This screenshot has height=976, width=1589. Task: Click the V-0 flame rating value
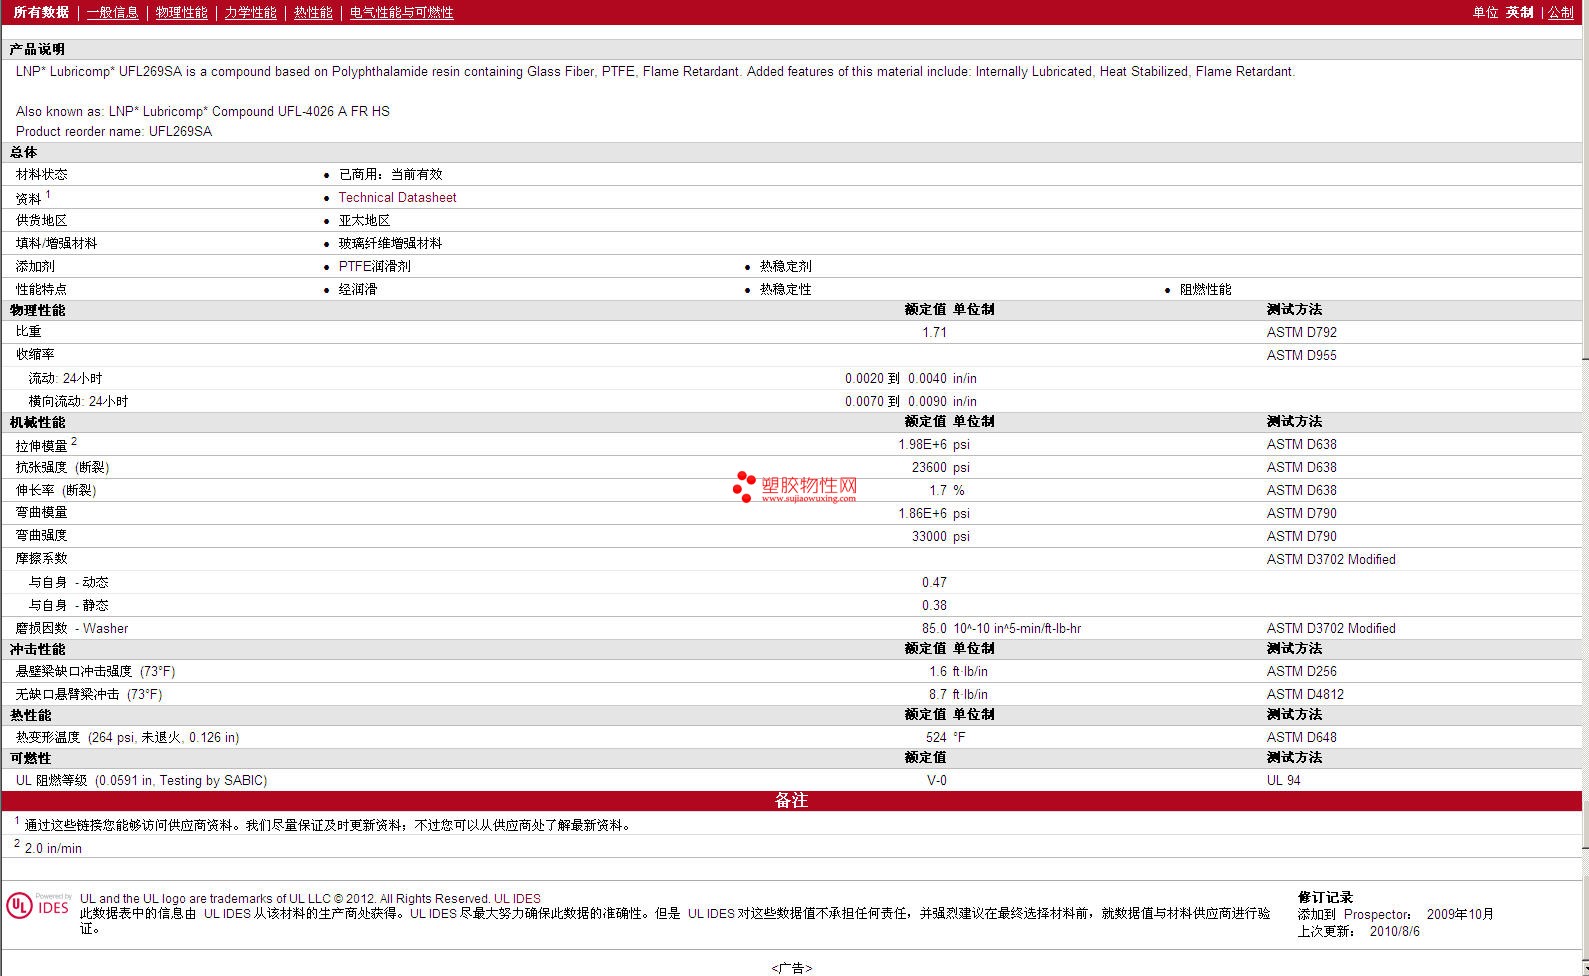[937, 780]
